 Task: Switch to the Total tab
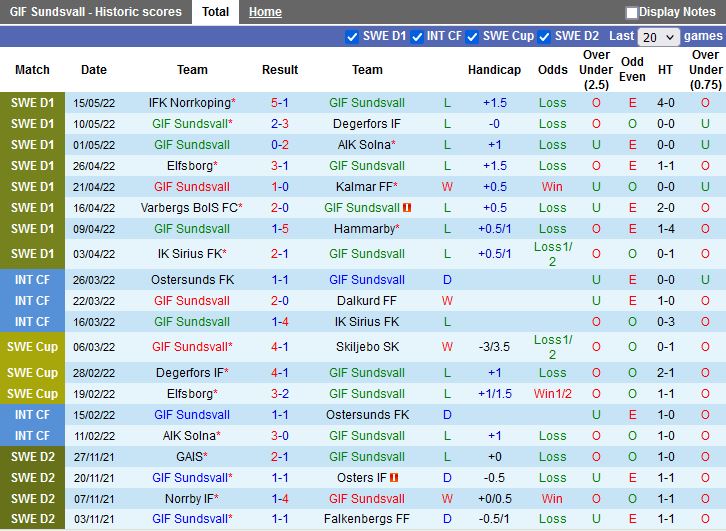215,12
